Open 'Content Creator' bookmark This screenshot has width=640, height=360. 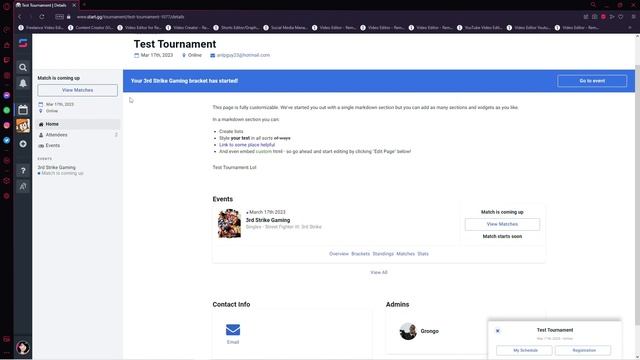91,28
